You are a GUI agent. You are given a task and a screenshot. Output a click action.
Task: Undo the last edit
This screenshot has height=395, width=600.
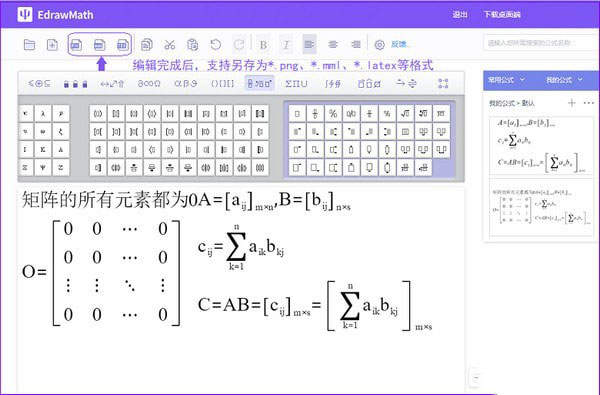216,45
